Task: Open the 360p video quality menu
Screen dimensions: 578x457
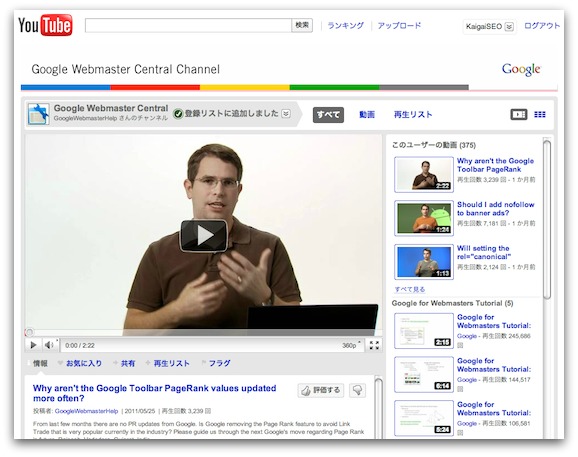Action: (351, 345)
